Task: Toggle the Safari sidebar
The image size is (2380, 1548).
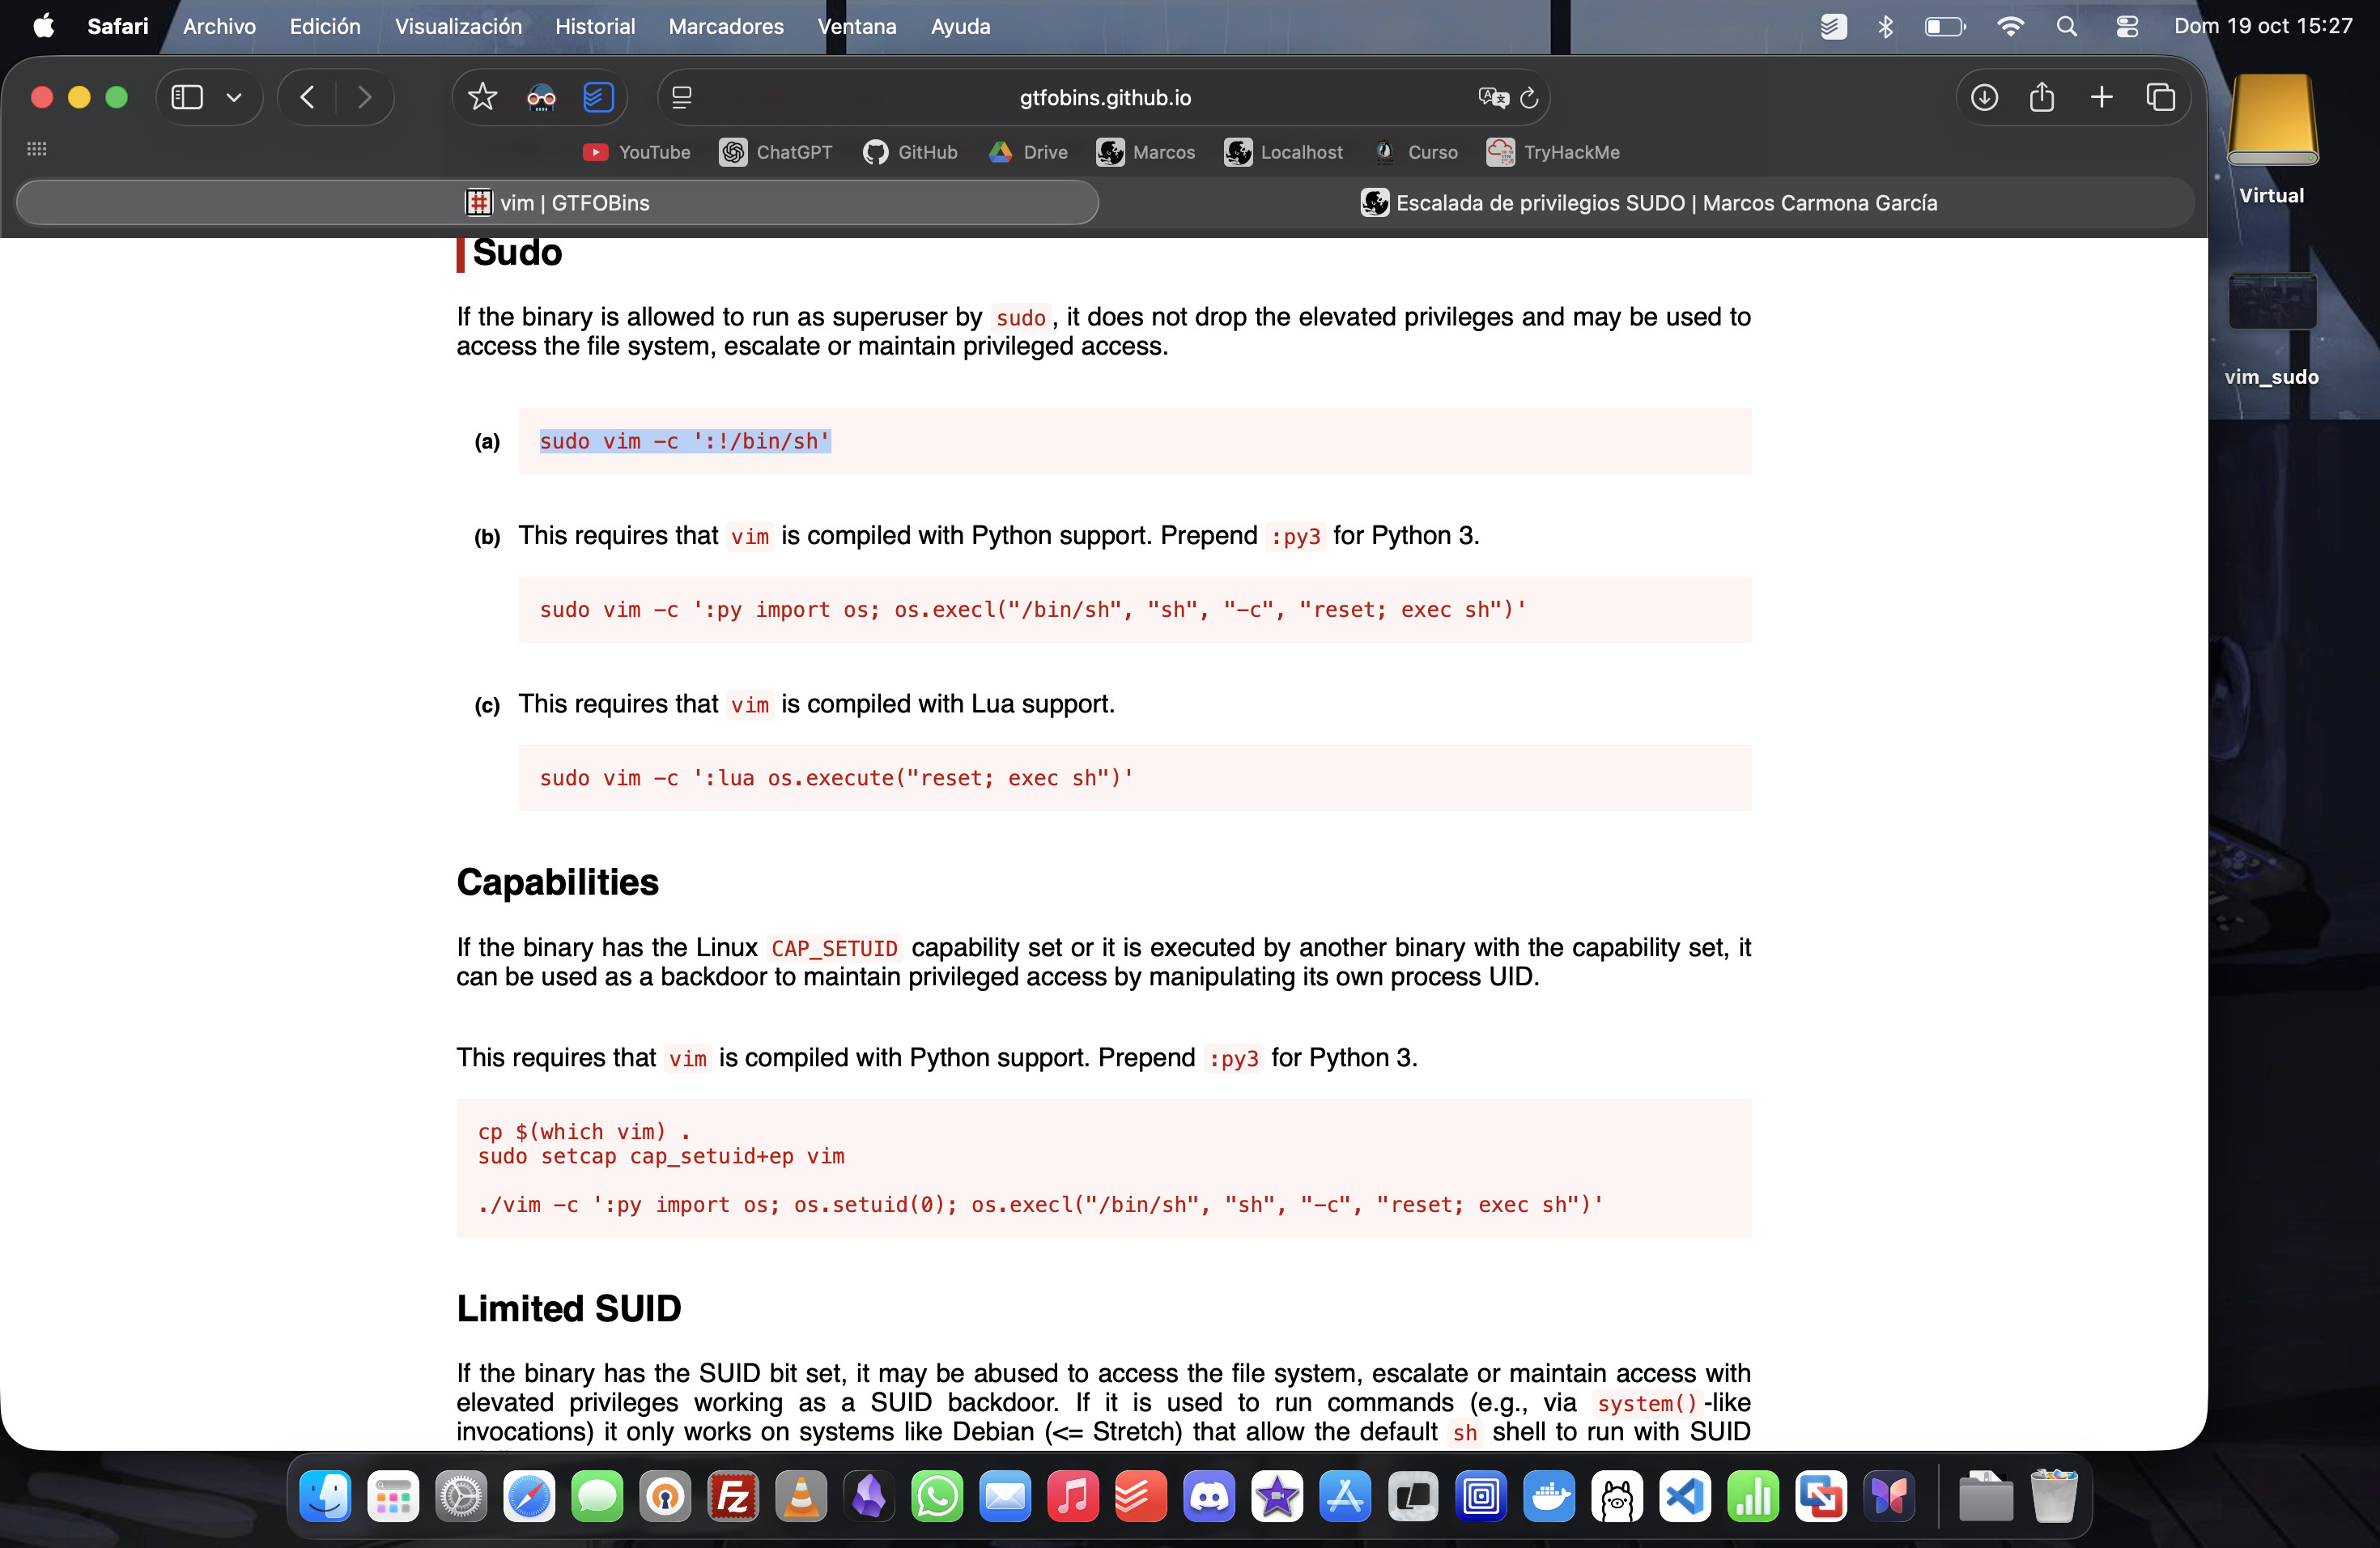Action: (x=187, y=98)
